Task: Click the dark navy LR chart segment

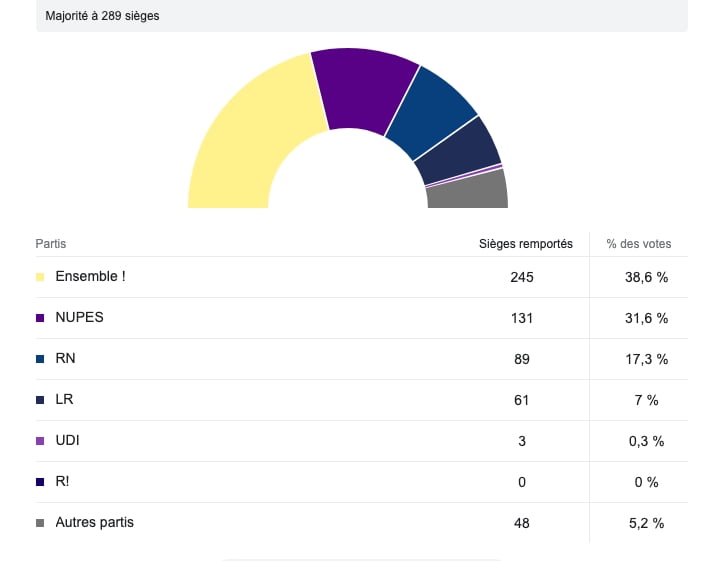Action: point(461,152)
